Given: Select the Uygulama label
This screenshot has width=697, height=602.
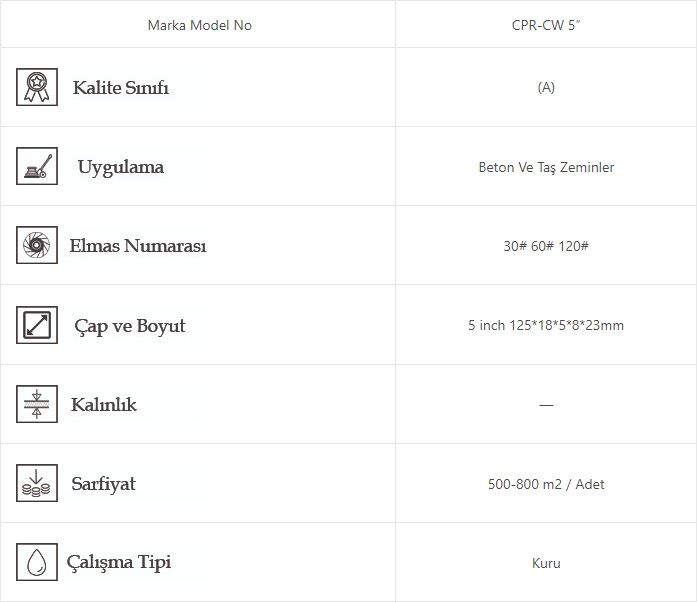Looking at the screenshot, I should pyautogui.click(x=121, y=167).
